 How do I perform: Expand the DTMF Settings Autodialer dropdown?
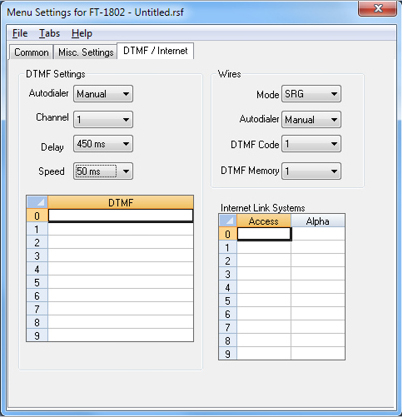(103, 94)
